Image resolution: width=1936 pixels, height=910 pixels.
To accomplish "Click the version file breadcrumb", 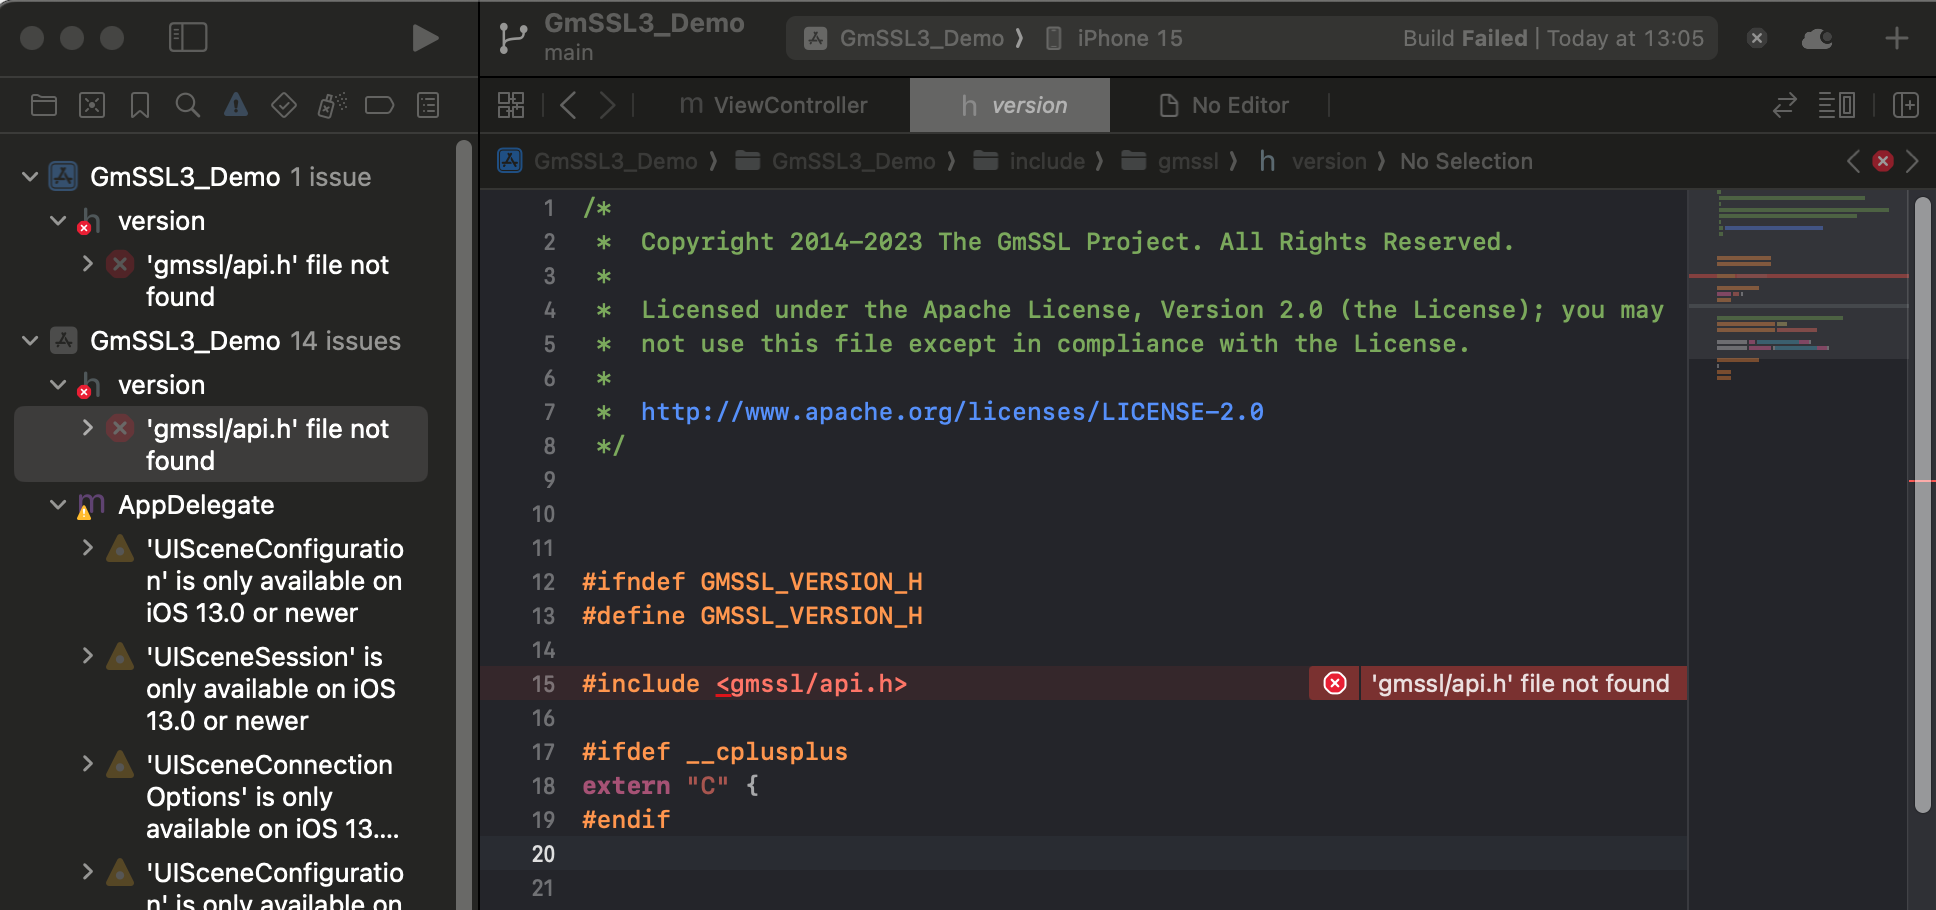I will (1312, 161).
